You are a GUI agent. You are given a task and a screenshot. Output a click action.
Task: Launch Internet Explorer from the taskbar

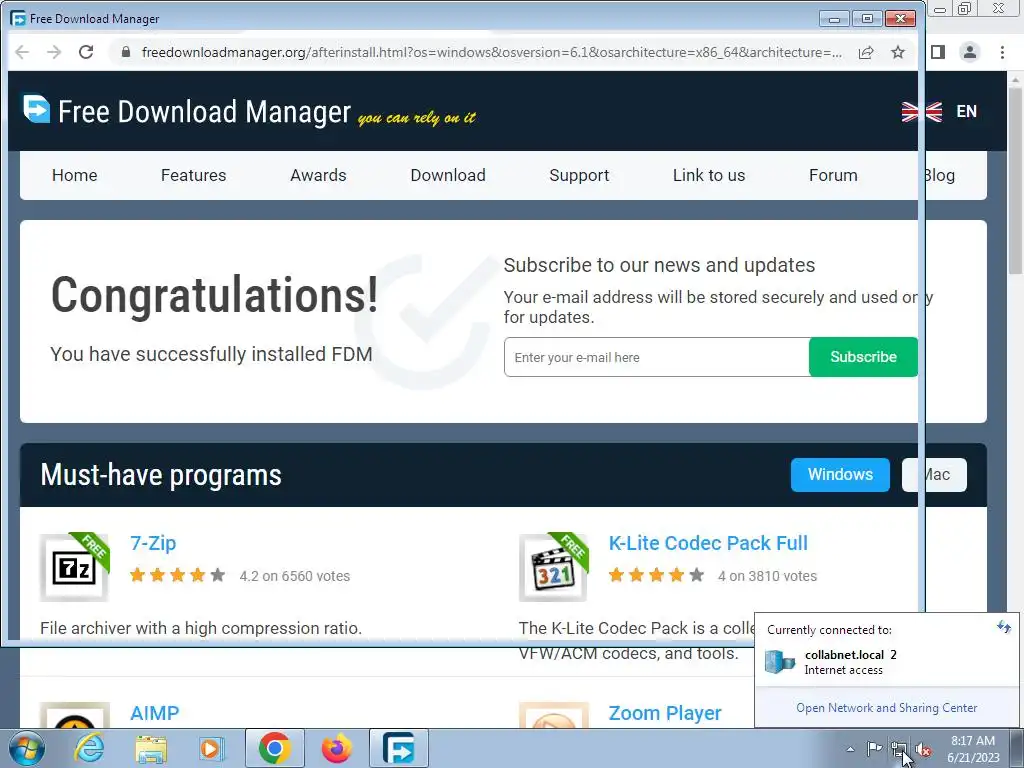[x=89, y=748]
